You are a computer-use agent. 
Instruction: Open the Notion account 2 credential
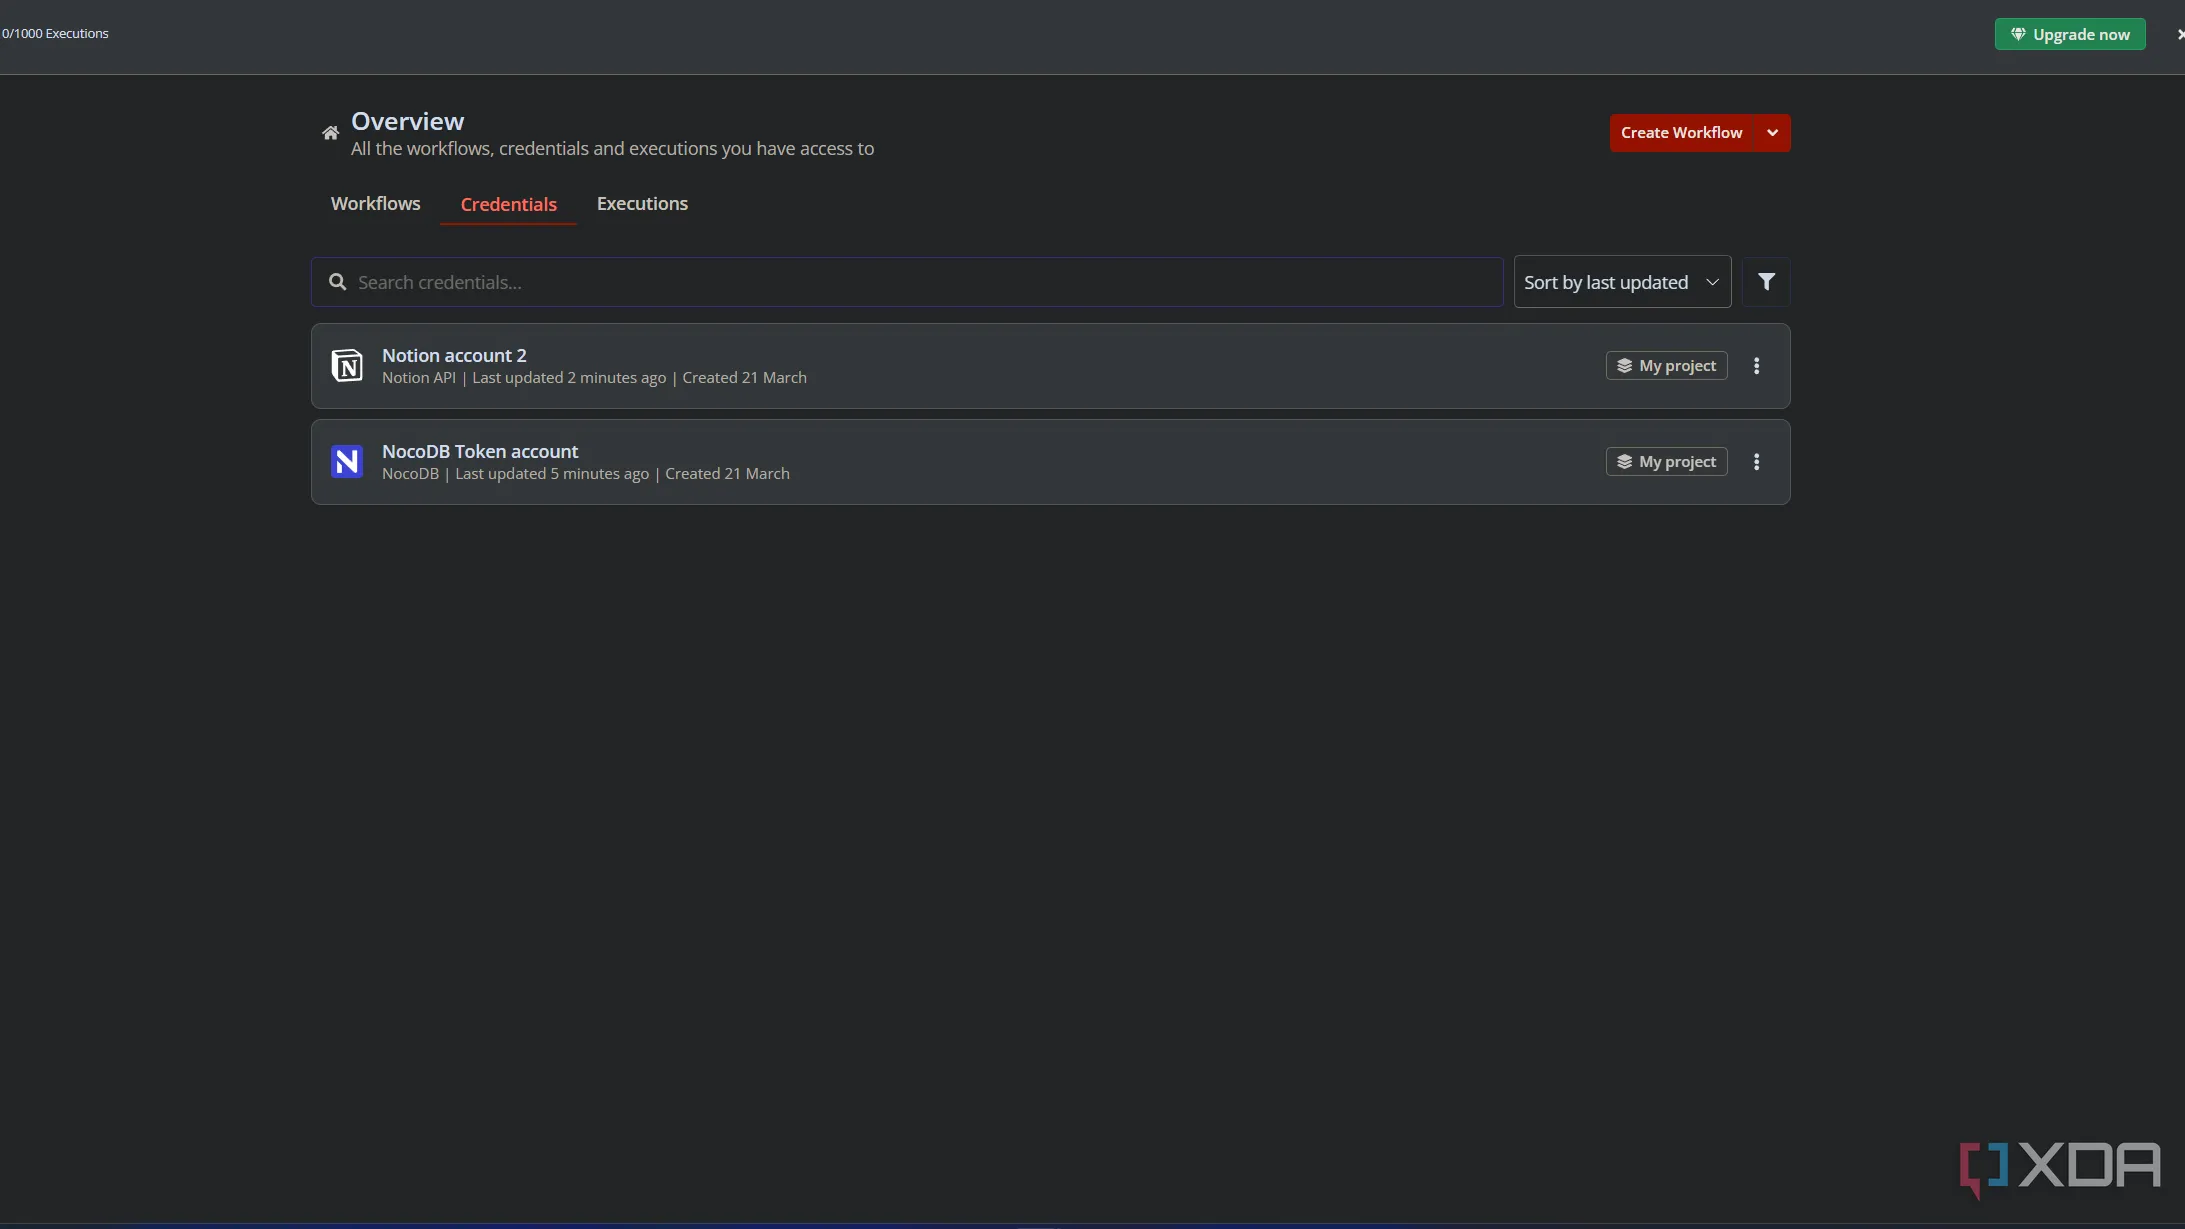pyautogui.click(x=454, y=356)
